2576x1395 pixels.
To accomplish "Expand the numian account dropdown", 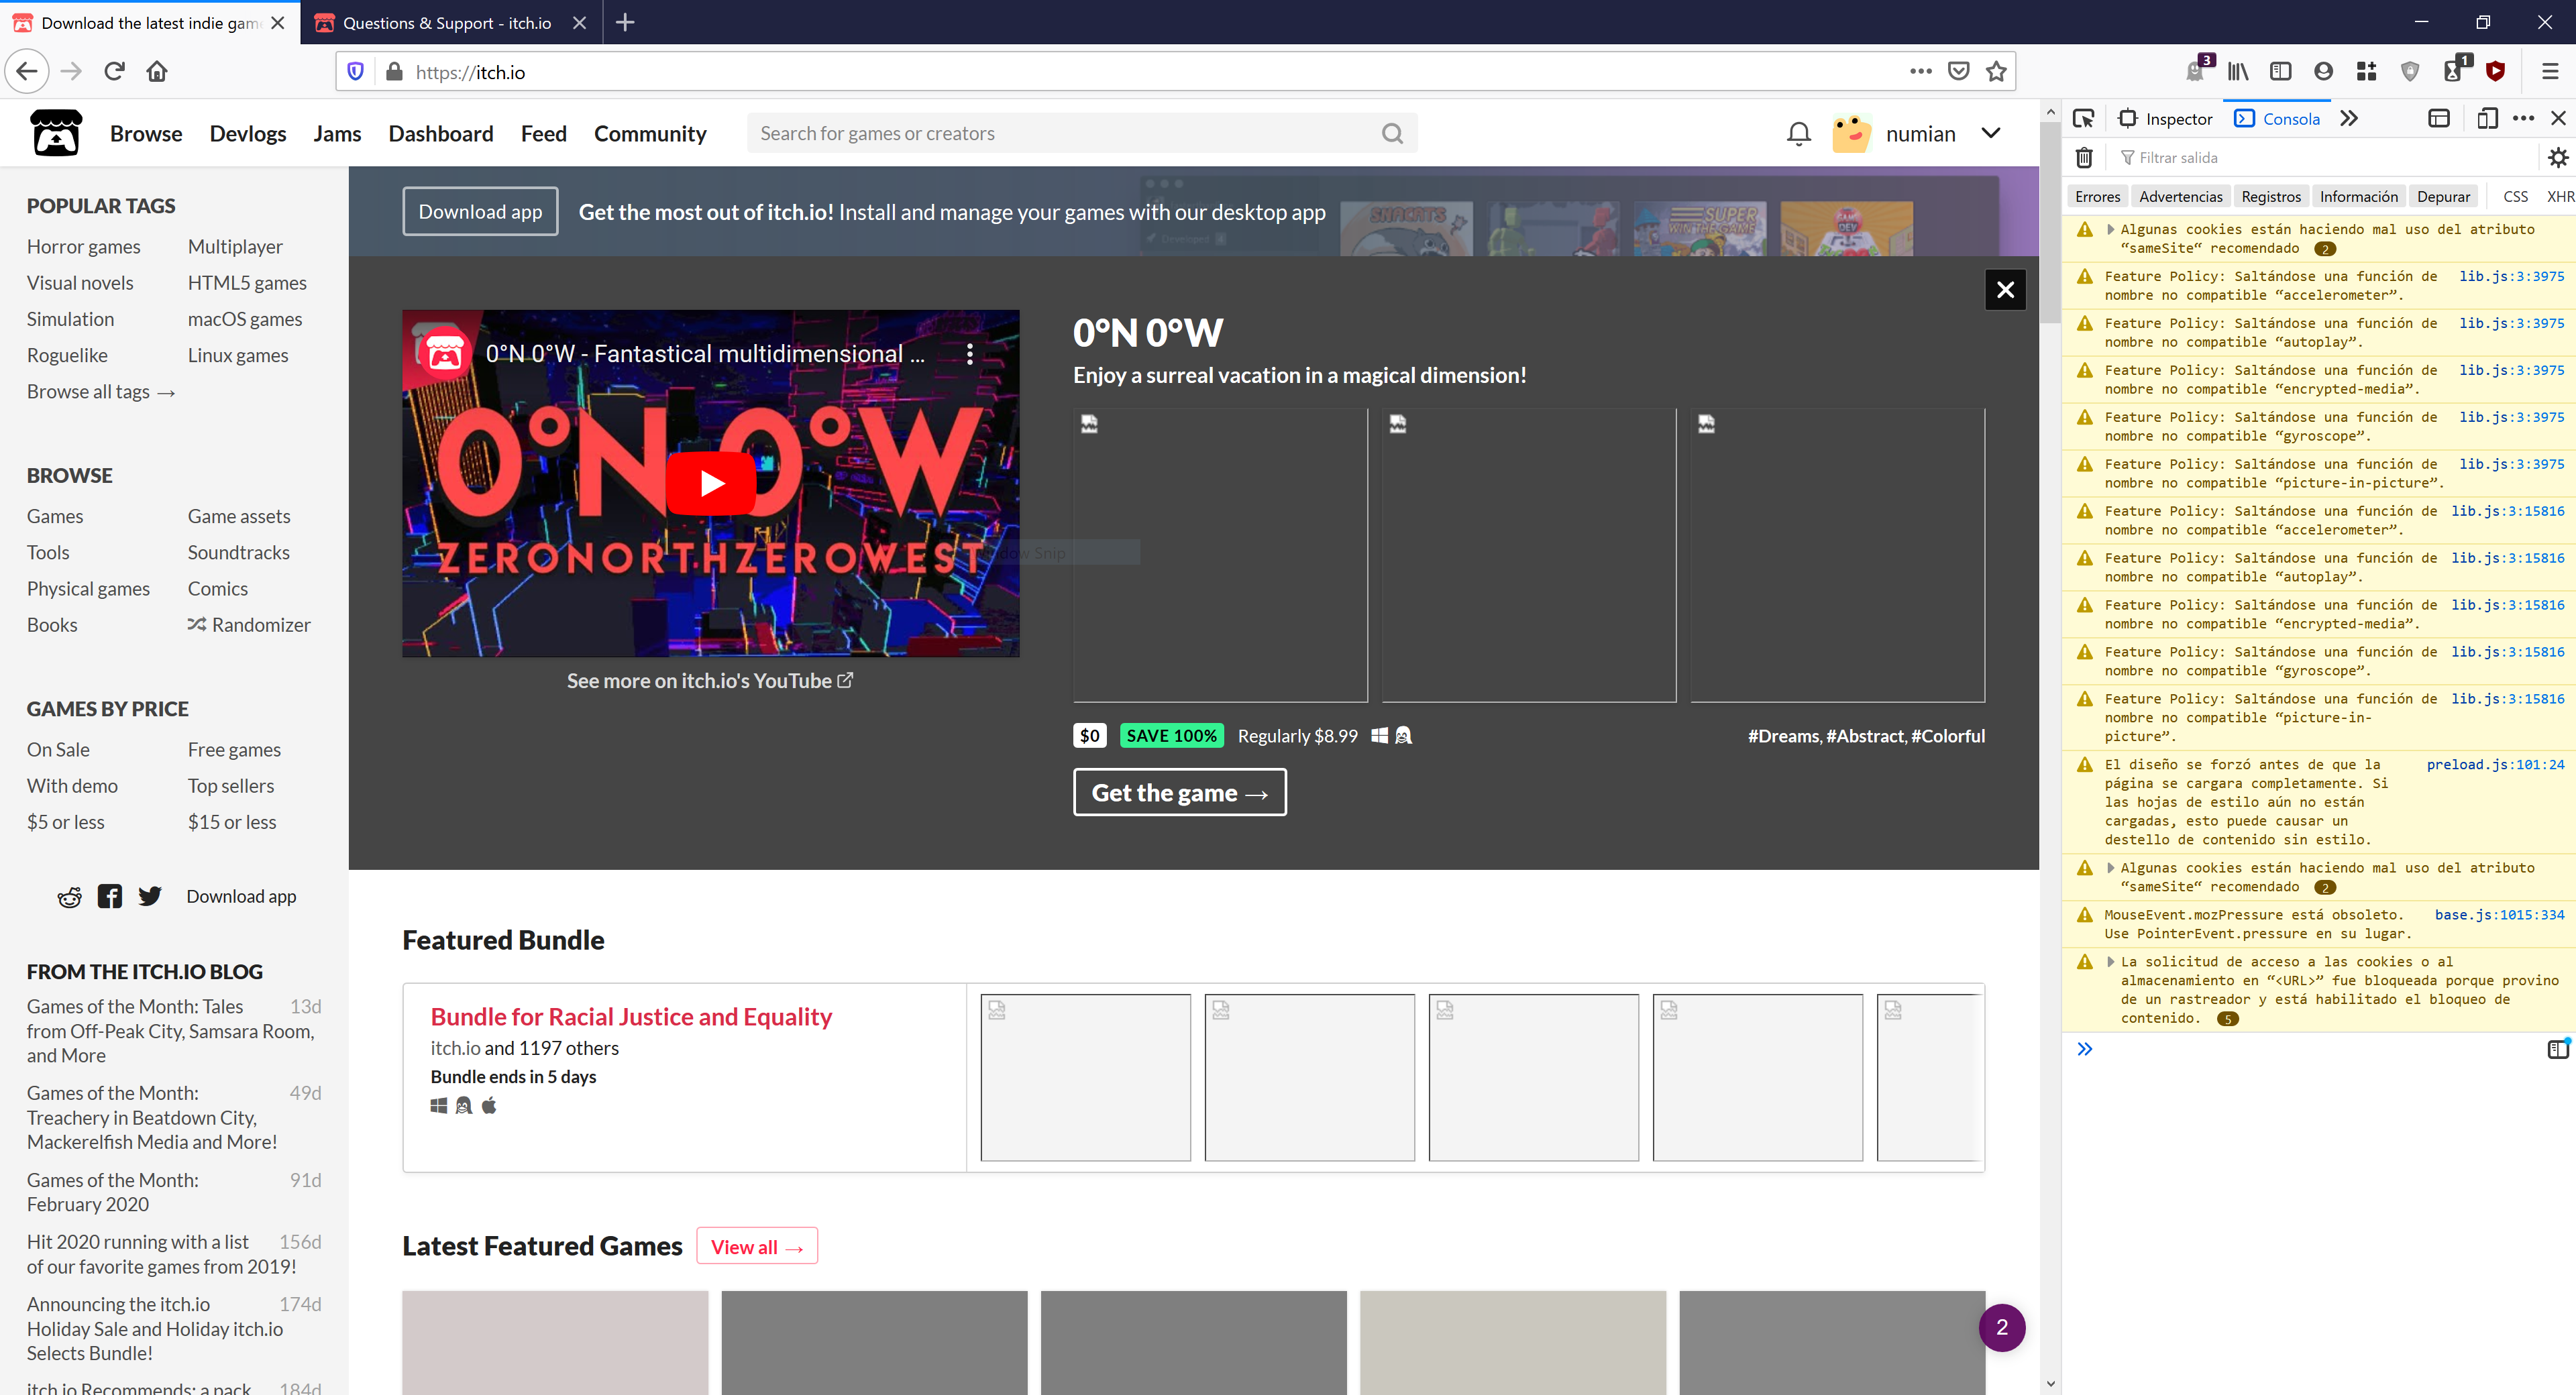I will (x=1991, y=133).
